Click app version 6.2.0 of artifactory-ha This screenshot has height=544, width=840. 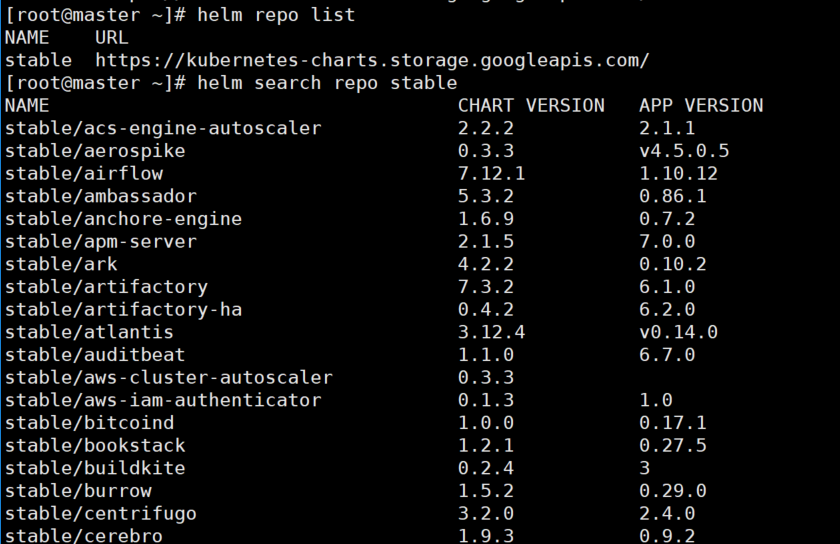pyautogui.click(x=667, y=310)
